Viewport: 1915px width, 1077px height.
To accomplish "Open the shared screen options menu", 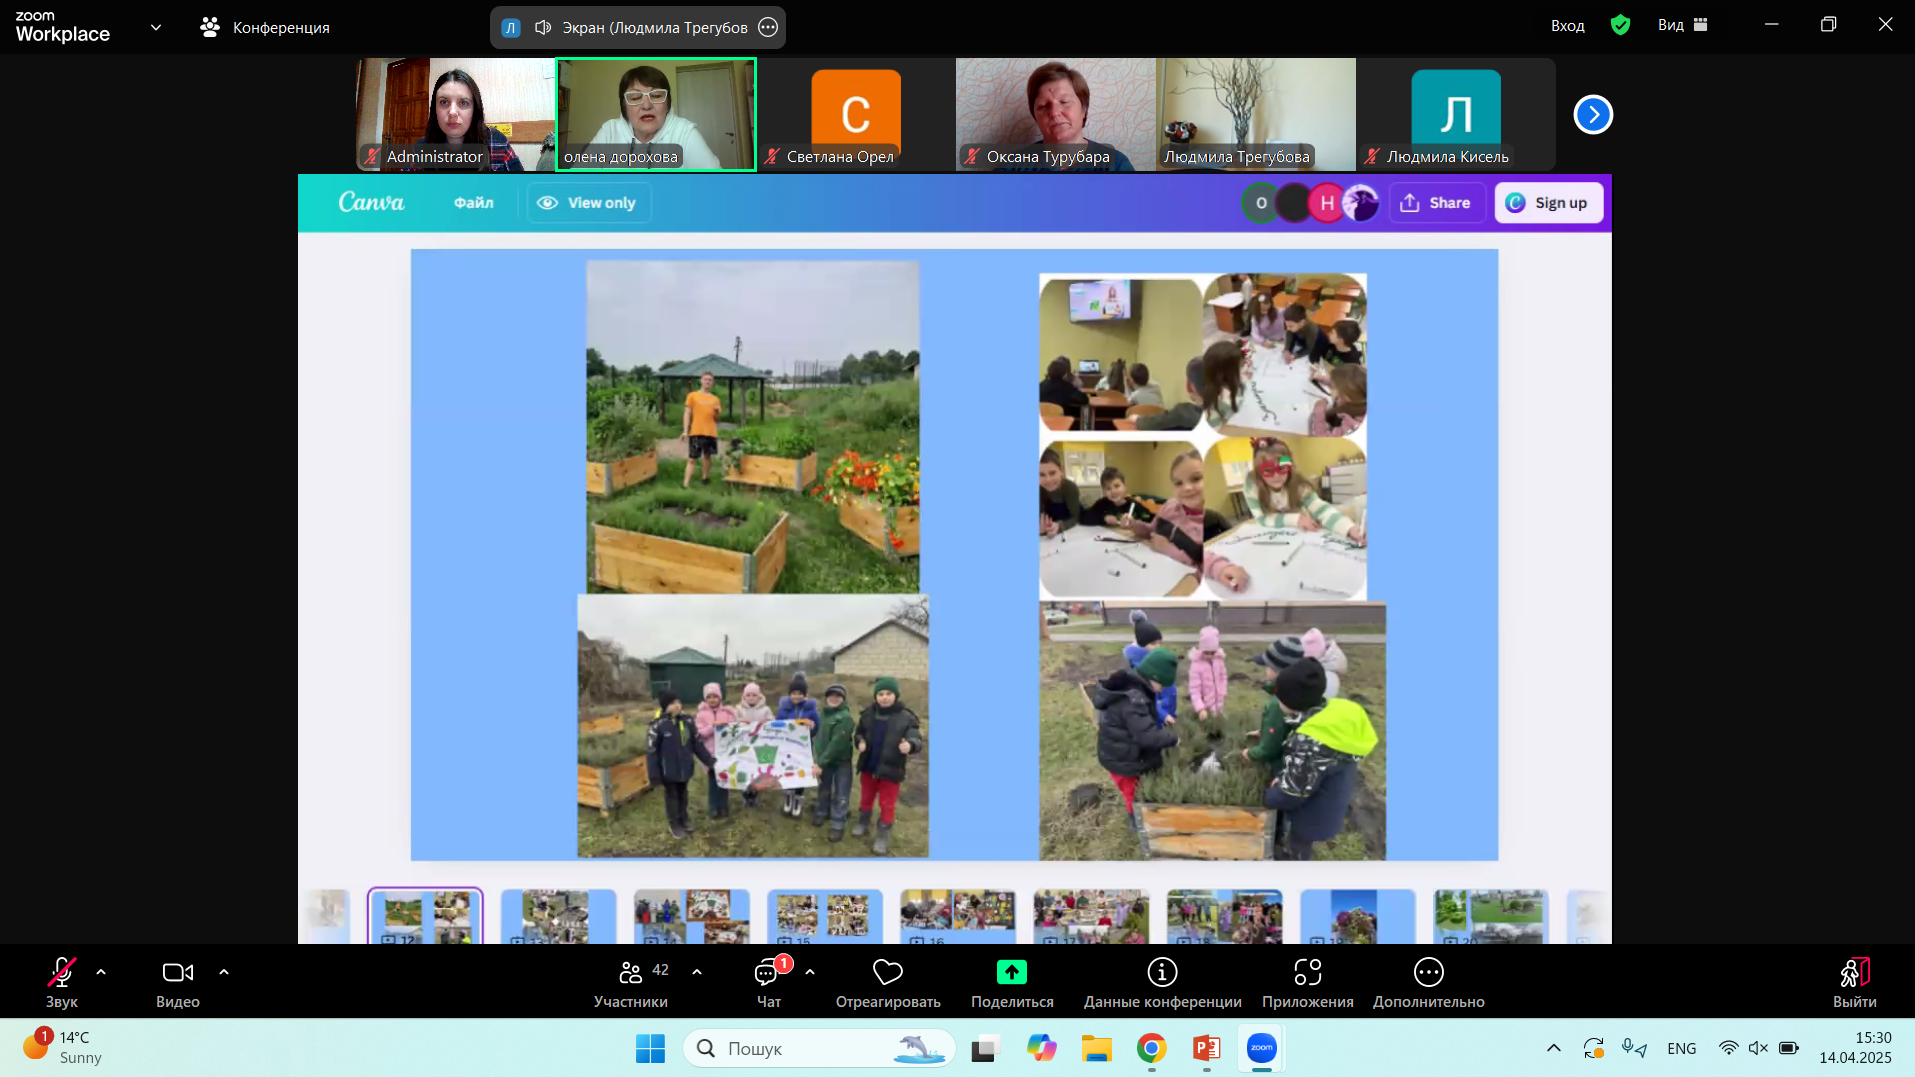I will (x=768, y=28).
